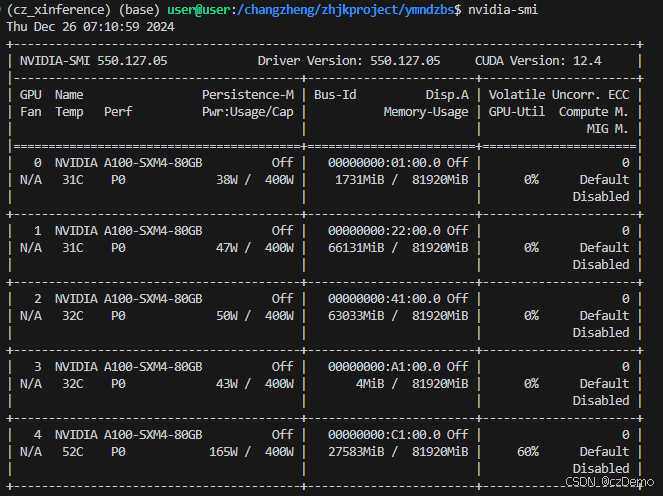Screen dimensions: 663x496
Task: Select GPU 3 power usage 43W
Action: tap(227, 384)
